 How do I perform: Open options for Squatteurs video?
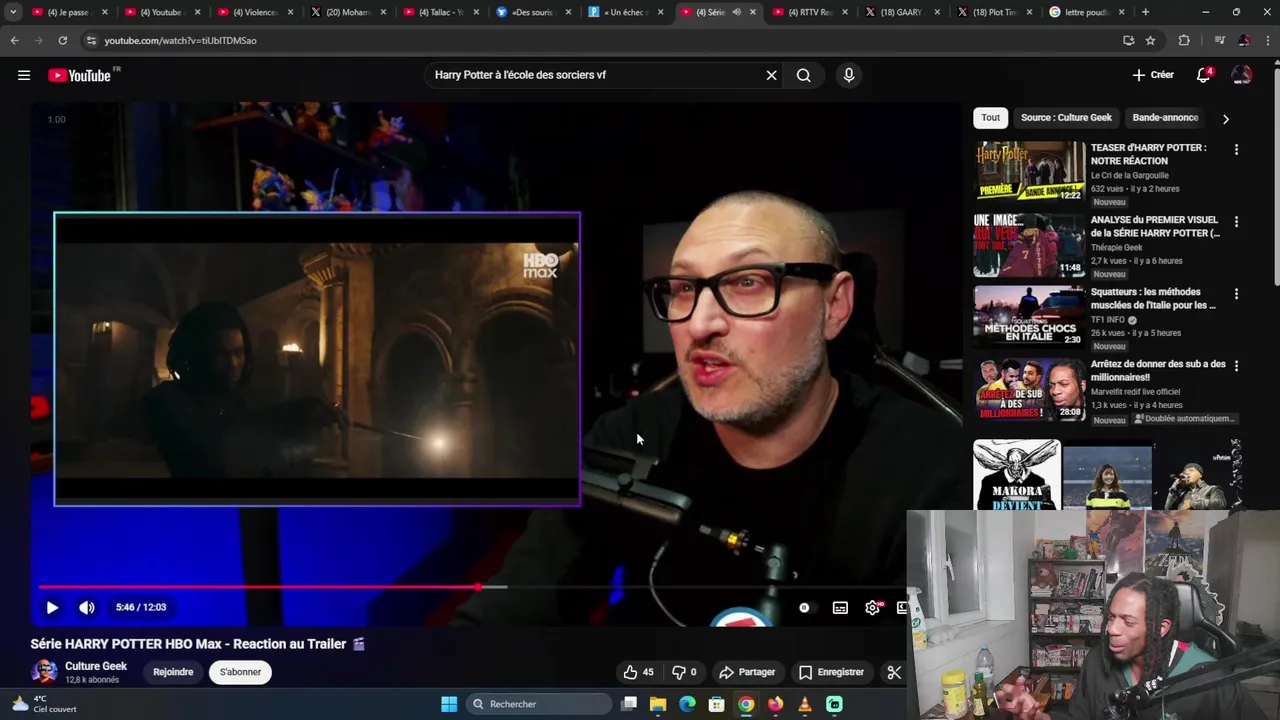(1236, 293)
